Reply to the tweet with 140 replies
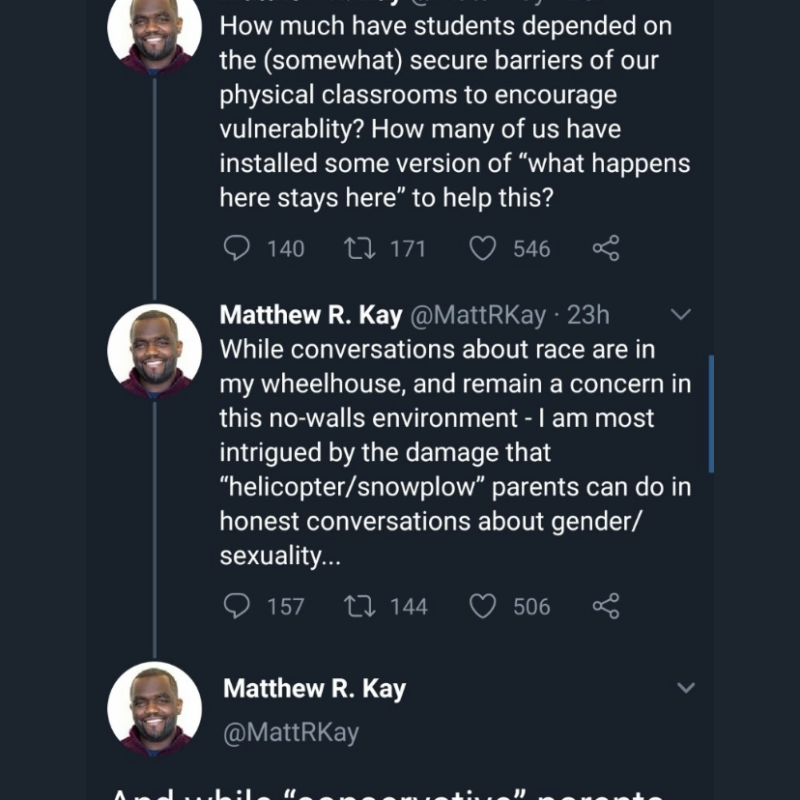 pyautogui.click(x=236, y=248)
